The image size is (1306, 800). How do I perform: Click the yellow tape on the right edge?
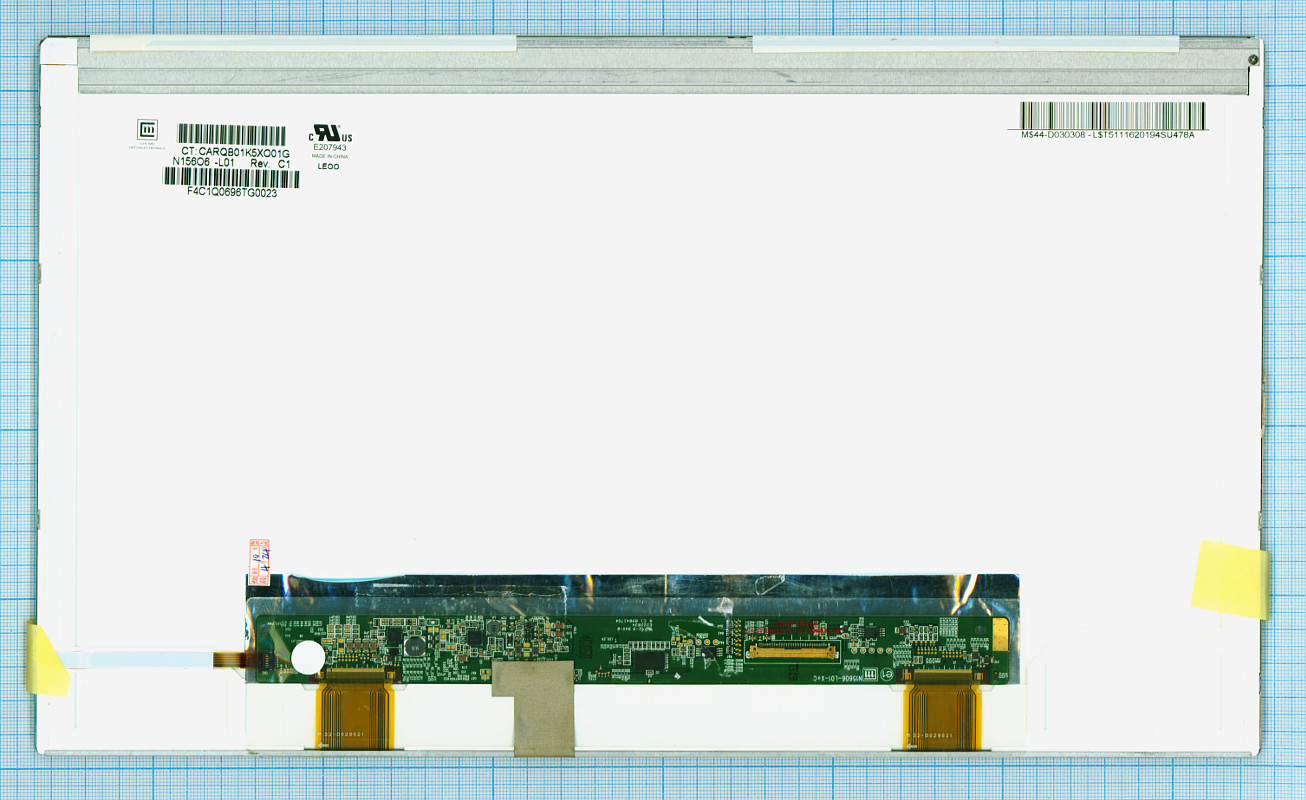[1230, 579]
